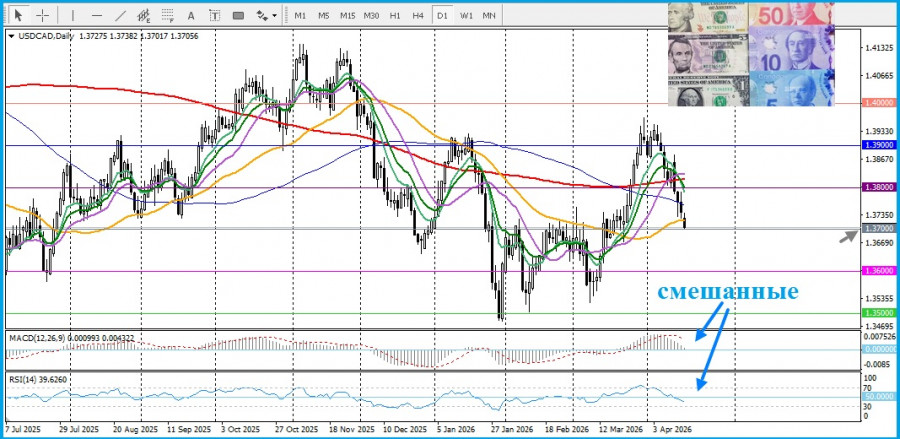Select the cursor arrow tool
Screen dimensions: 900x439
click(20, 15)
